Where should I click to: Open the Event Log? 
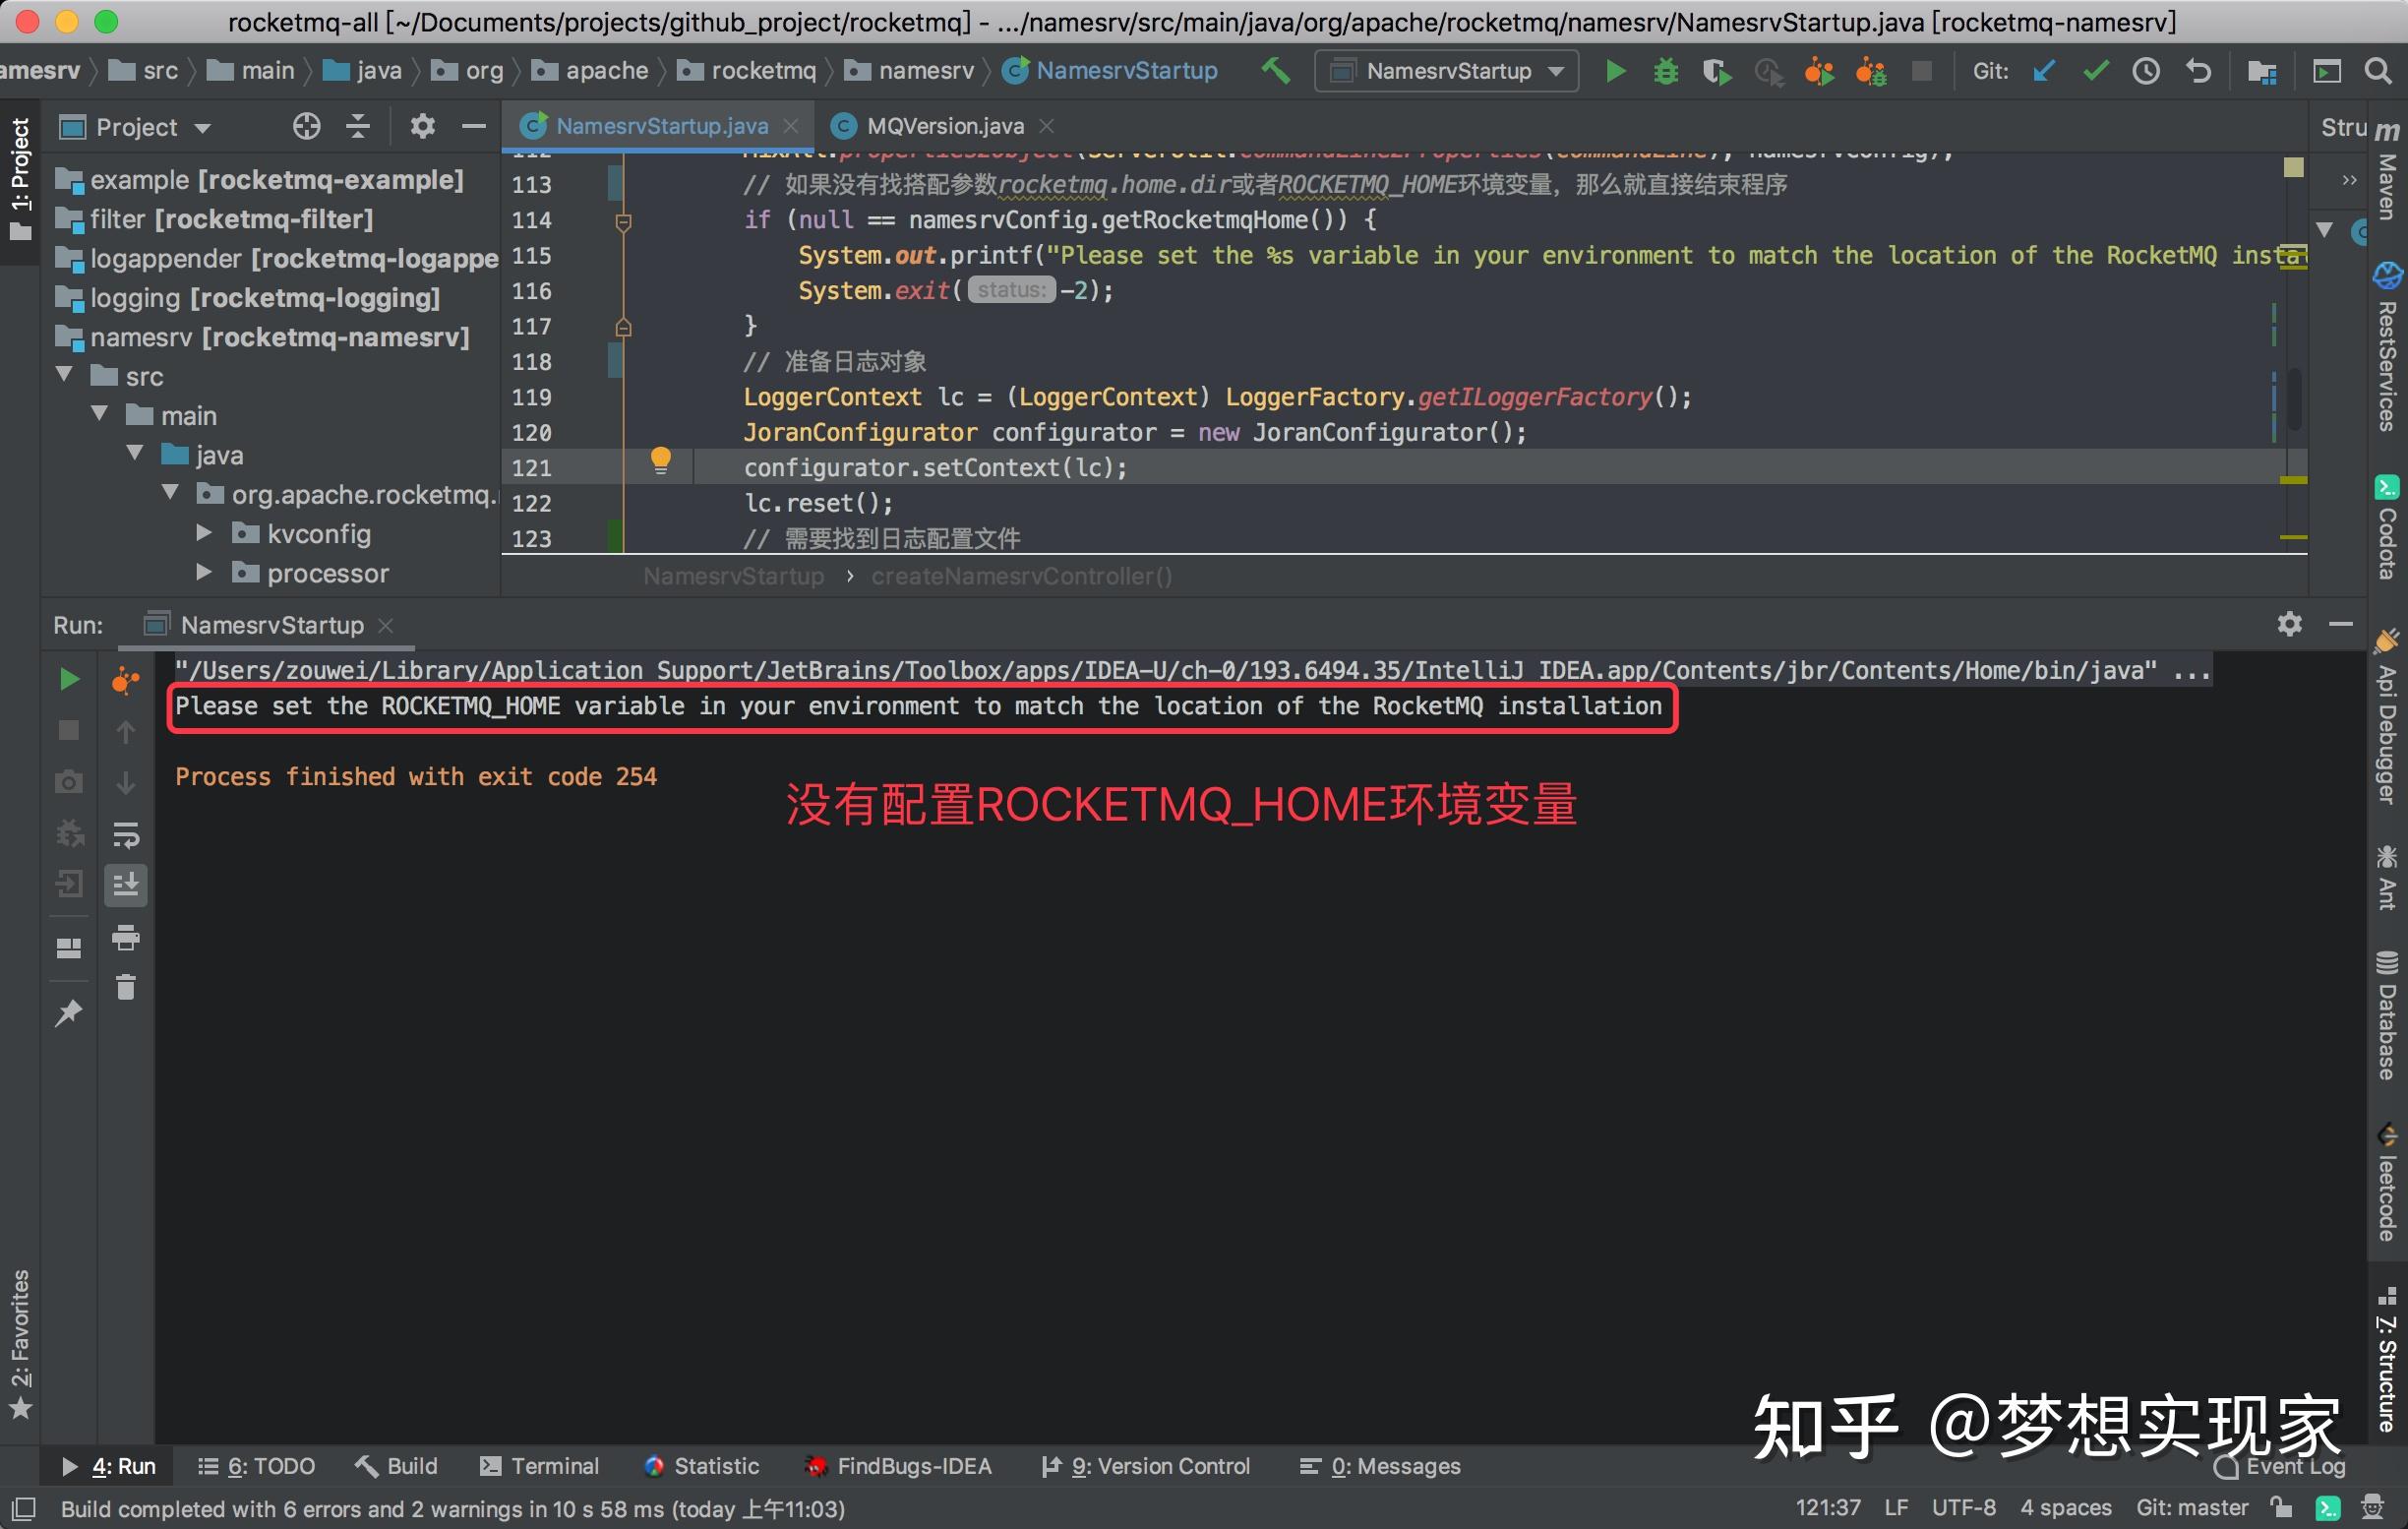tap(2280, 1466)
